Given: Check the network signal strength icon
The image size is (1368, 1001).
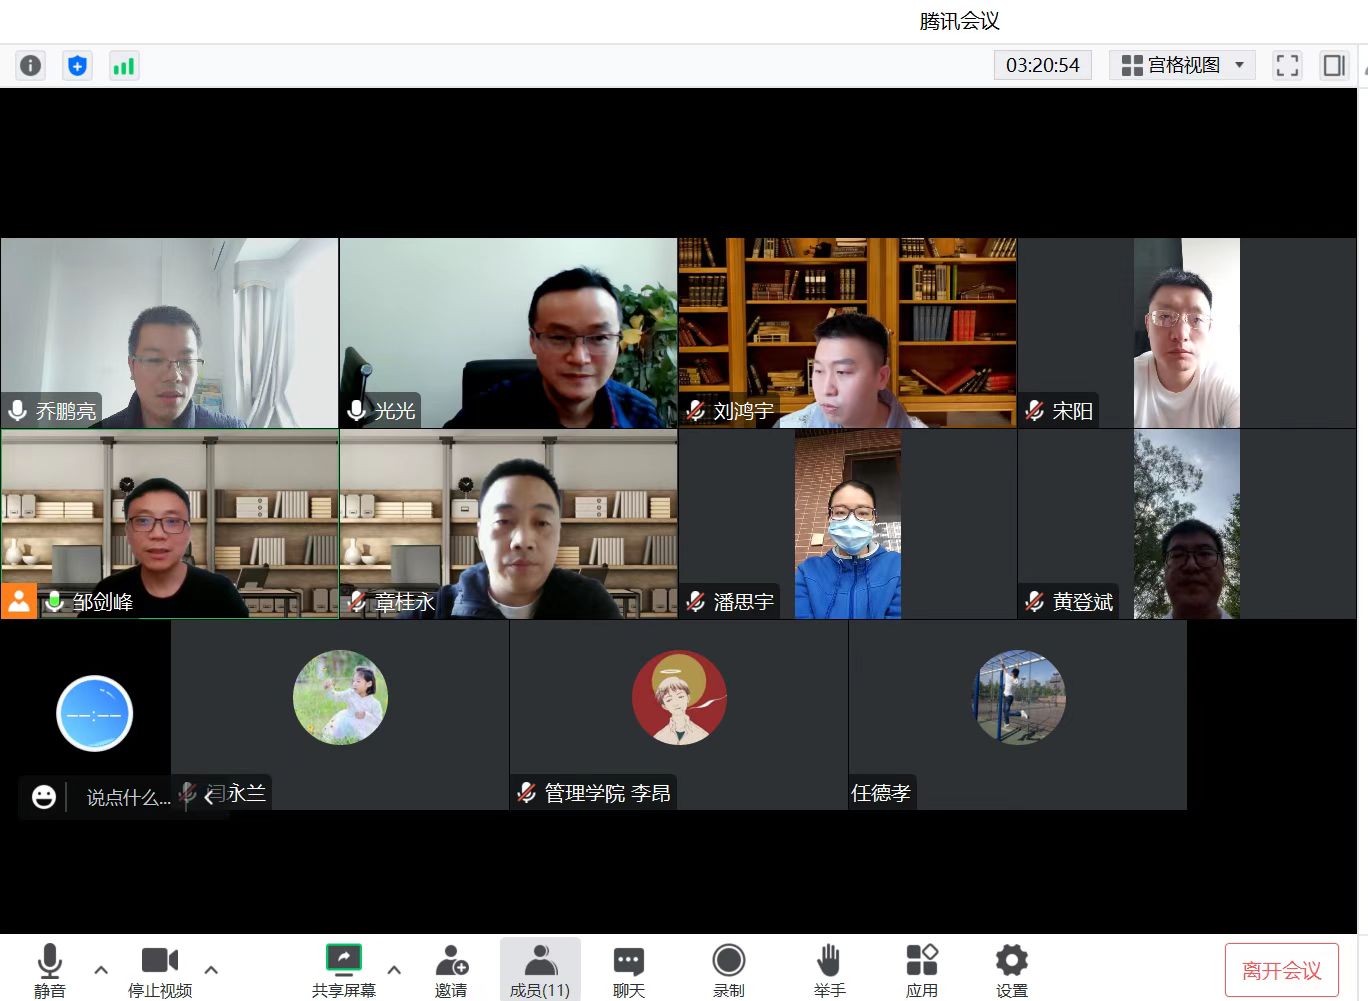Looking at the screenshot, I should pyautogui.click(x=124, y=66).
